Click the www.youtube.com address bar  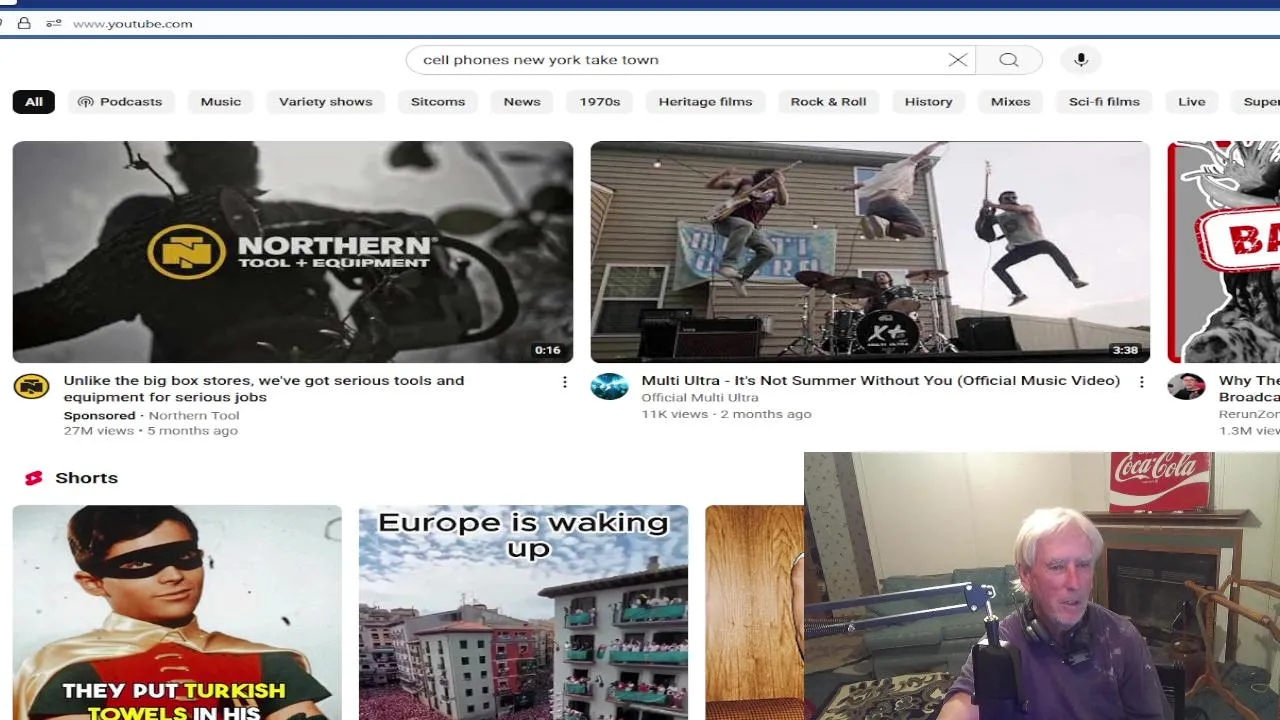133,23
